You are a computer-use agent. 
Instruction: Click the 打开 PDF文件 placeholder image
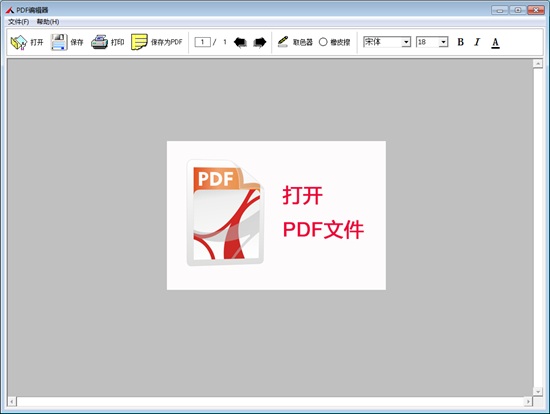point(276,215)
